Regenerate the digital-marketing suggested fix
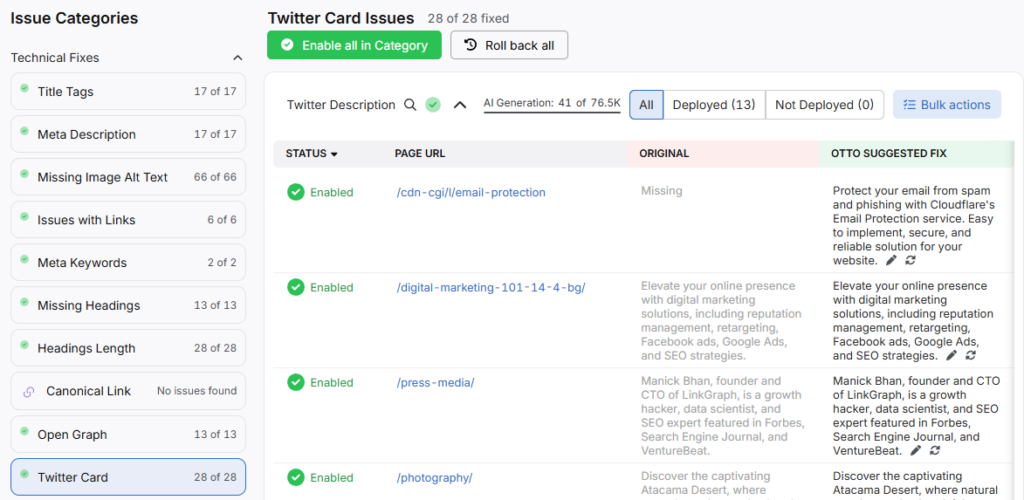Image resolution: width=1024 pixels, height=500 pixels. [x=971, y=356]
